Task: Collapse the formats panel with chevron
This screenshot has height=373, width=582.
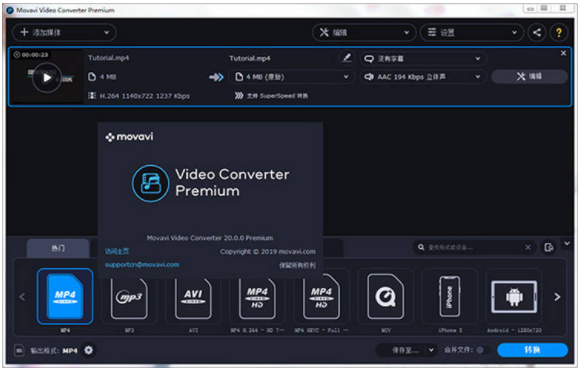Action: click(x=567, y=243)
